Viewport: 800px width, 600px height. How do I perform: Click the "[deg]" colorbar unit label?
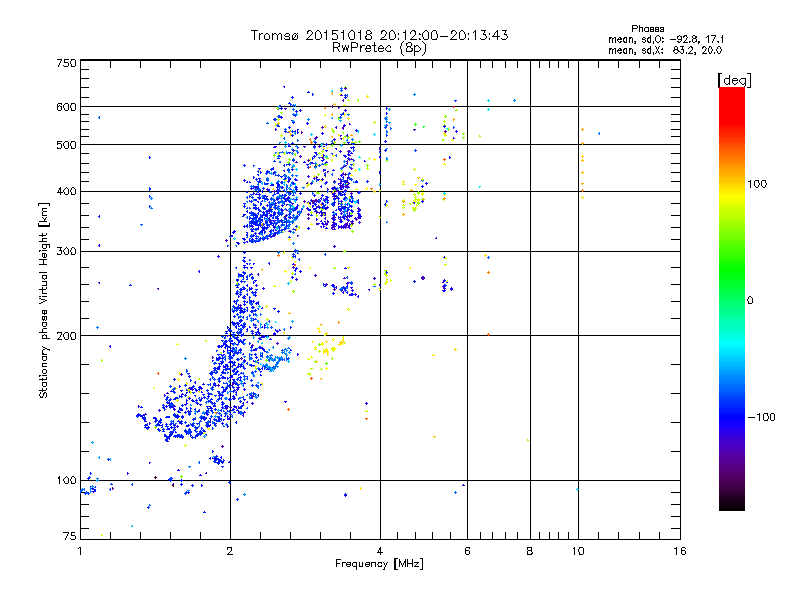(734, 81)
